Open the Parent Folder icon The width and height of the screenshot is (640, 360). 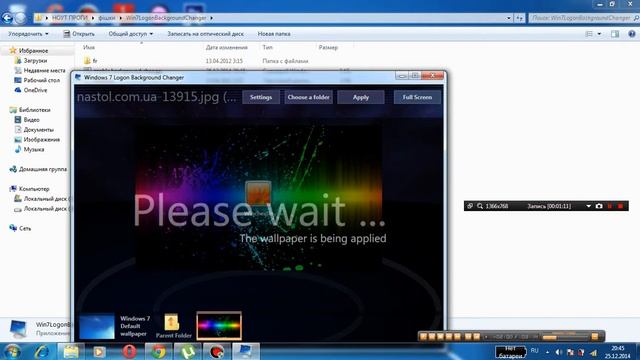point(172,322)
